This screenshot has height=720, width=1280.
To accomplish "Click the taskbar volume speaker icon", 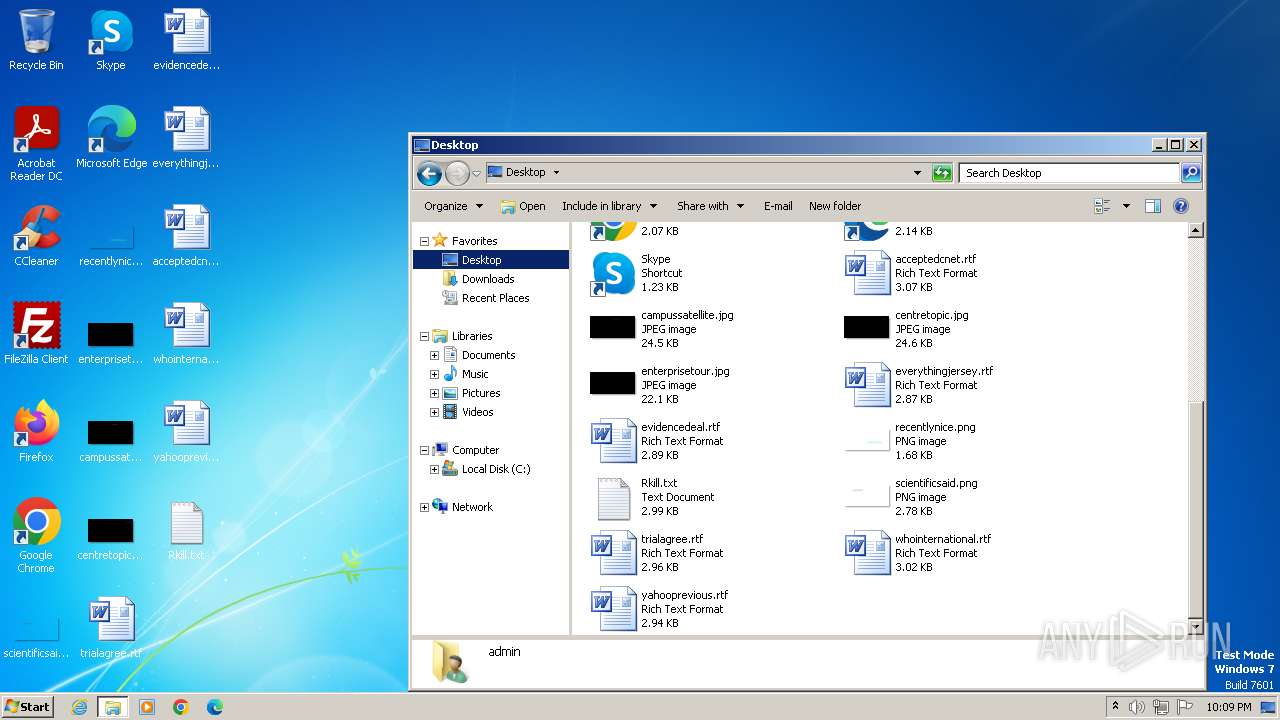I will click(1137, 707).
